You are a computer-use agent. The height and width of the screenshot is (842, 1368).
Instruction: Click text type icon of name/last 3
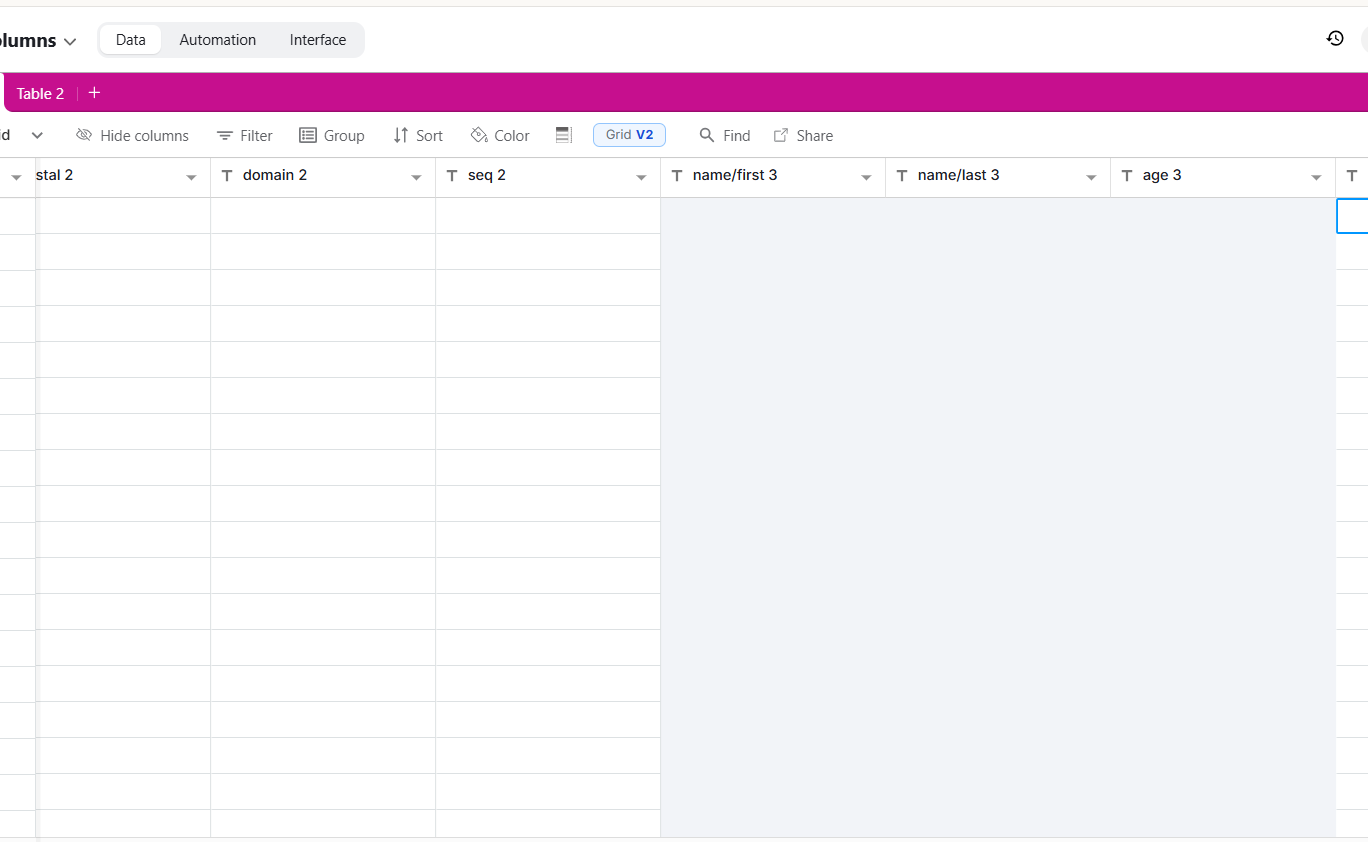(902, 176)
